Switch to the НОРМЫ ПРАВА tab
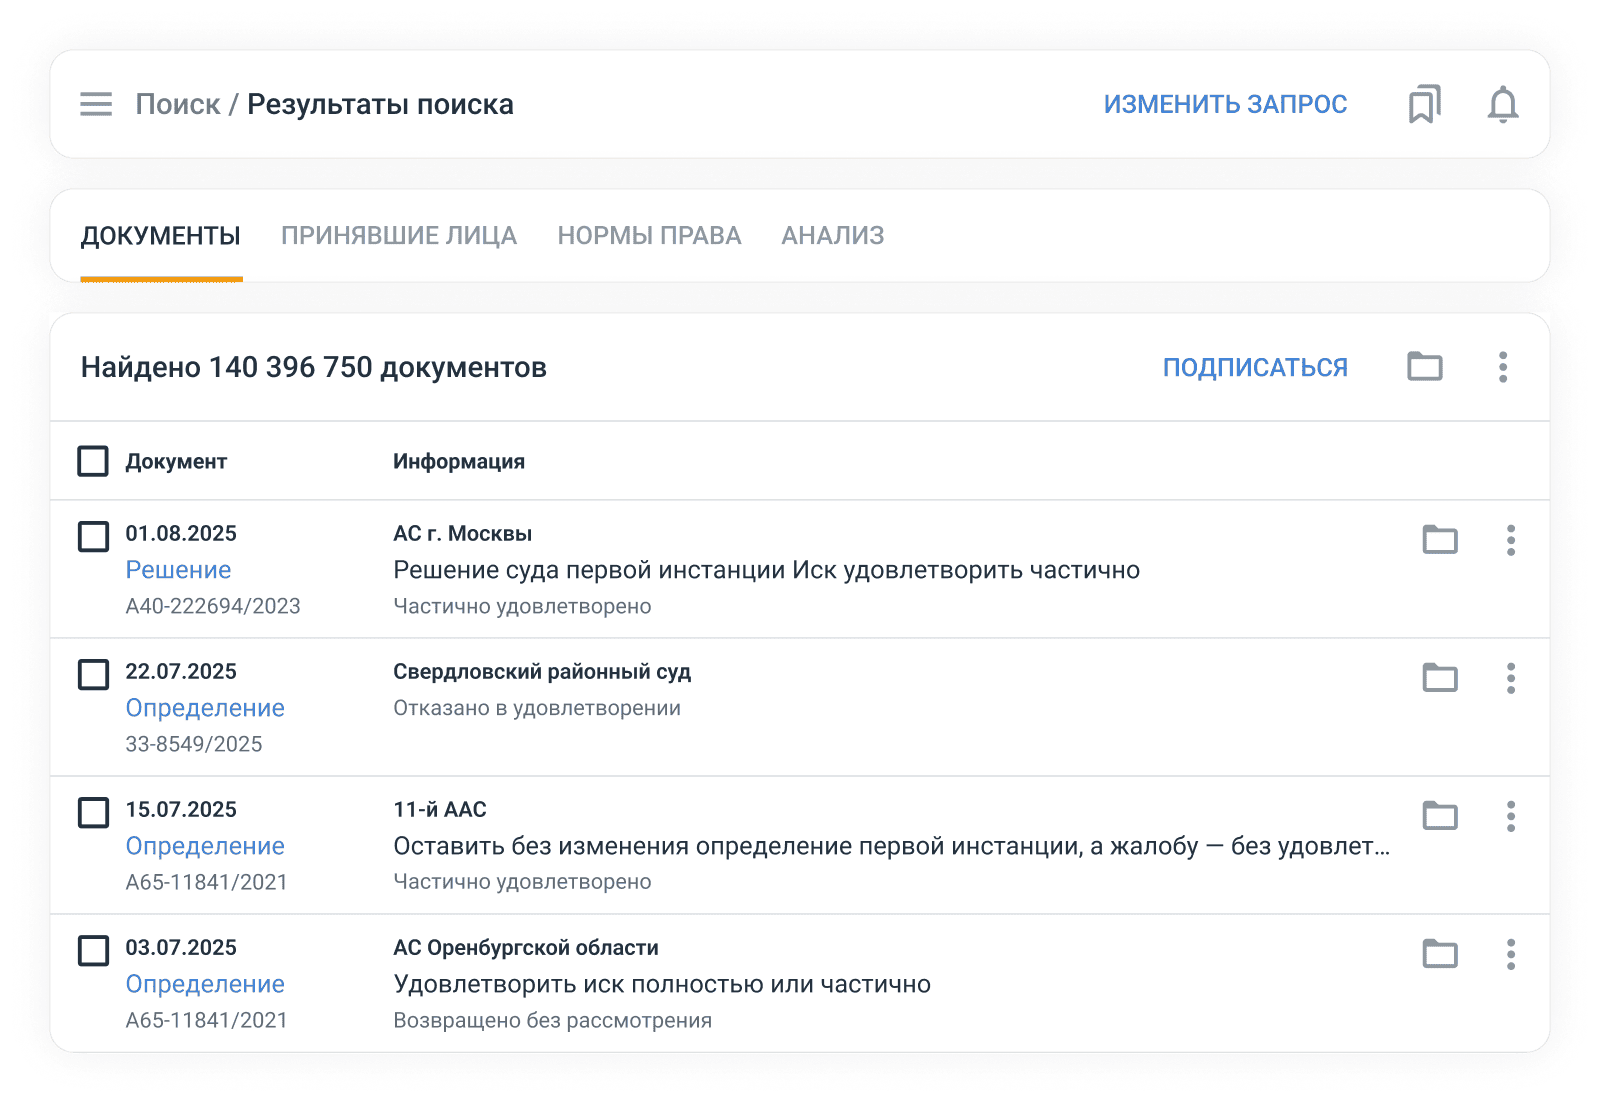 coord(650,235)
